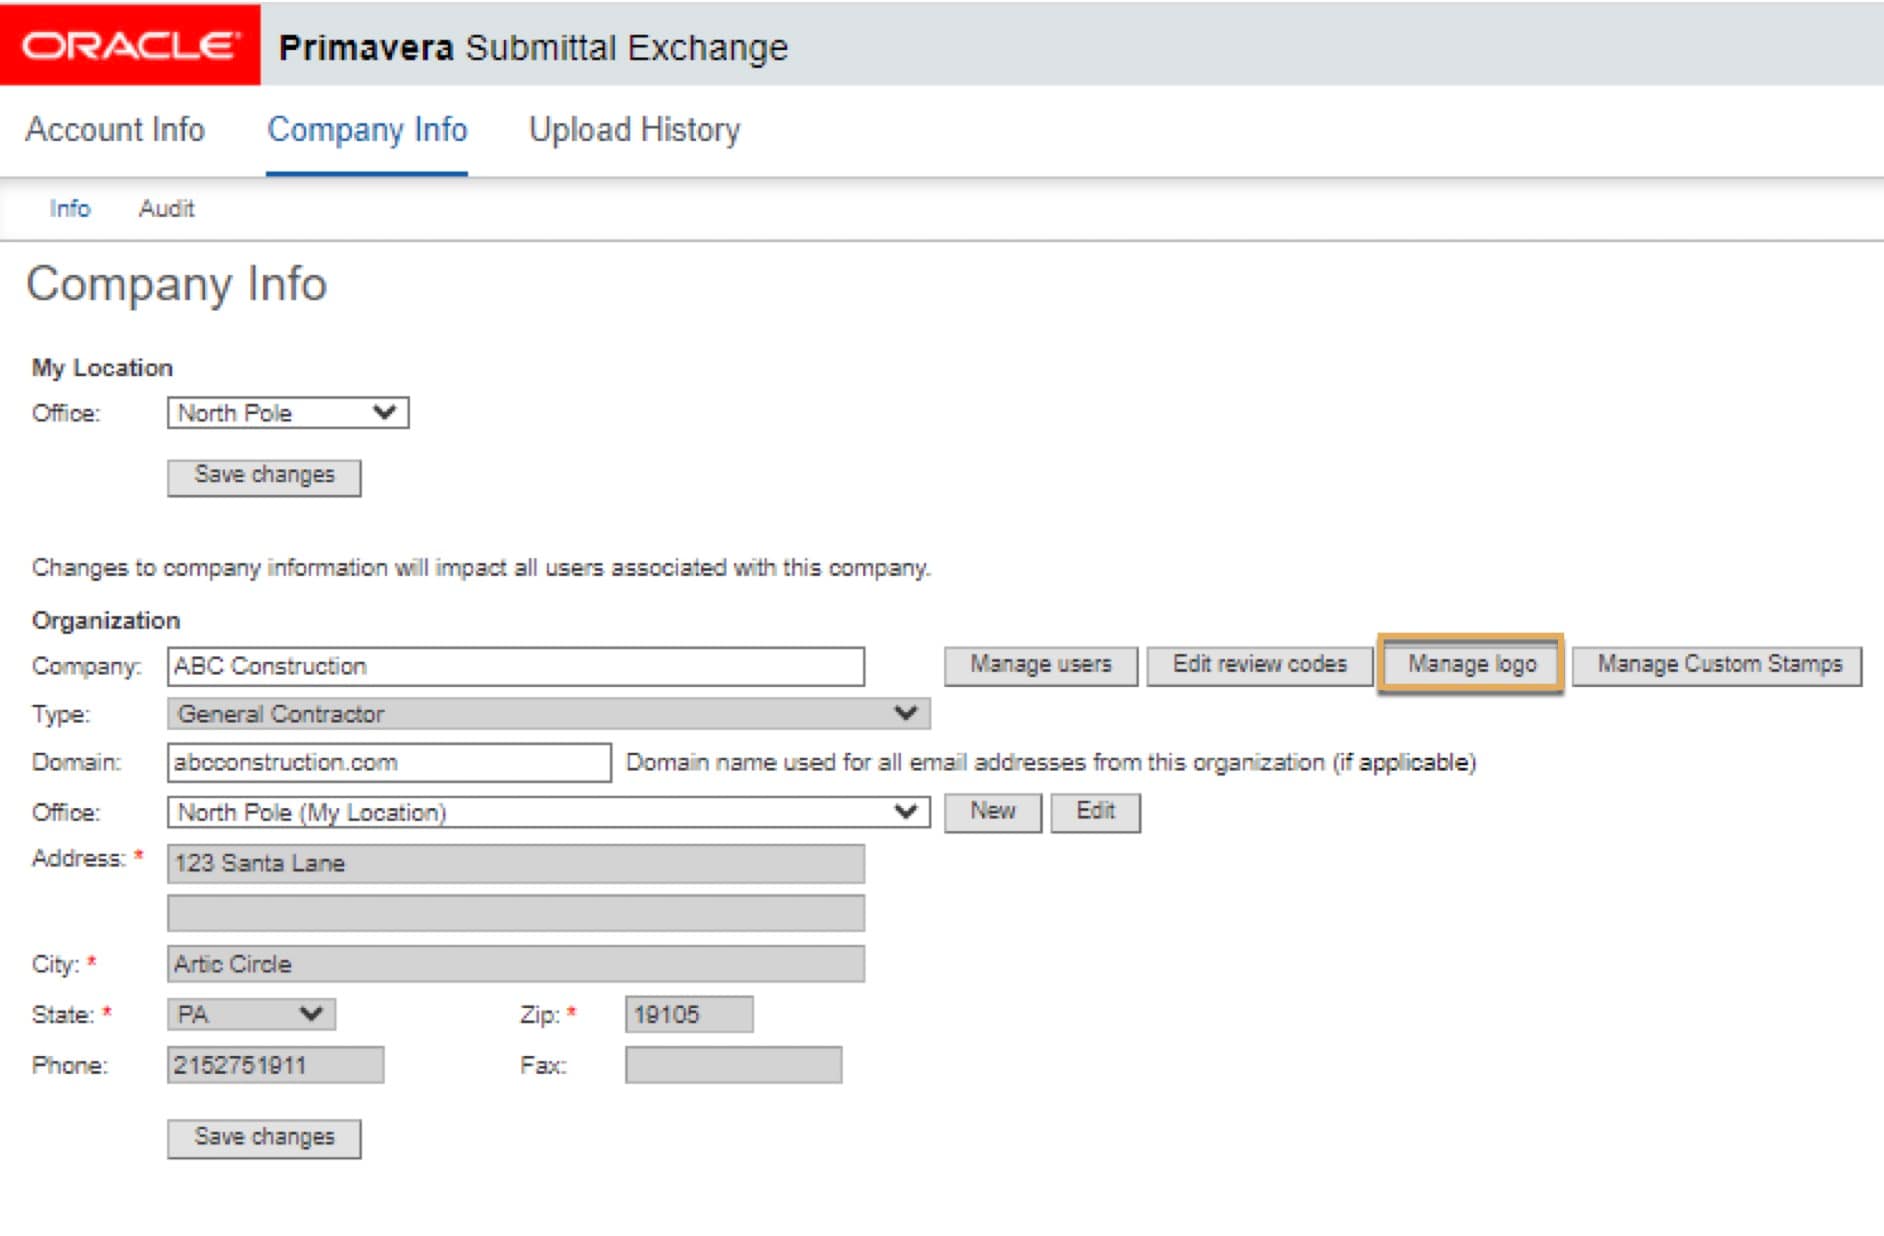This screenshot has width=1884, height=1236.
Task: Select the Company Info tab
Action: [x=367, y=130]
